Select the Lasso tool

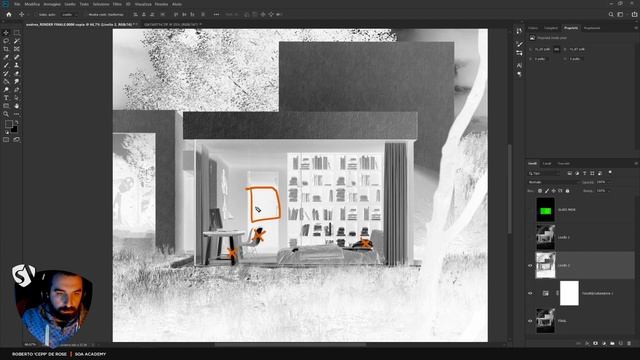[6, 41]
